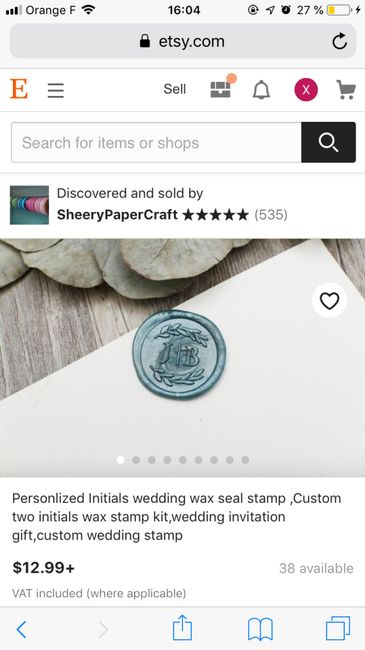
Task: Jump to second image carousel dot
Action: (x=136, y=460)
